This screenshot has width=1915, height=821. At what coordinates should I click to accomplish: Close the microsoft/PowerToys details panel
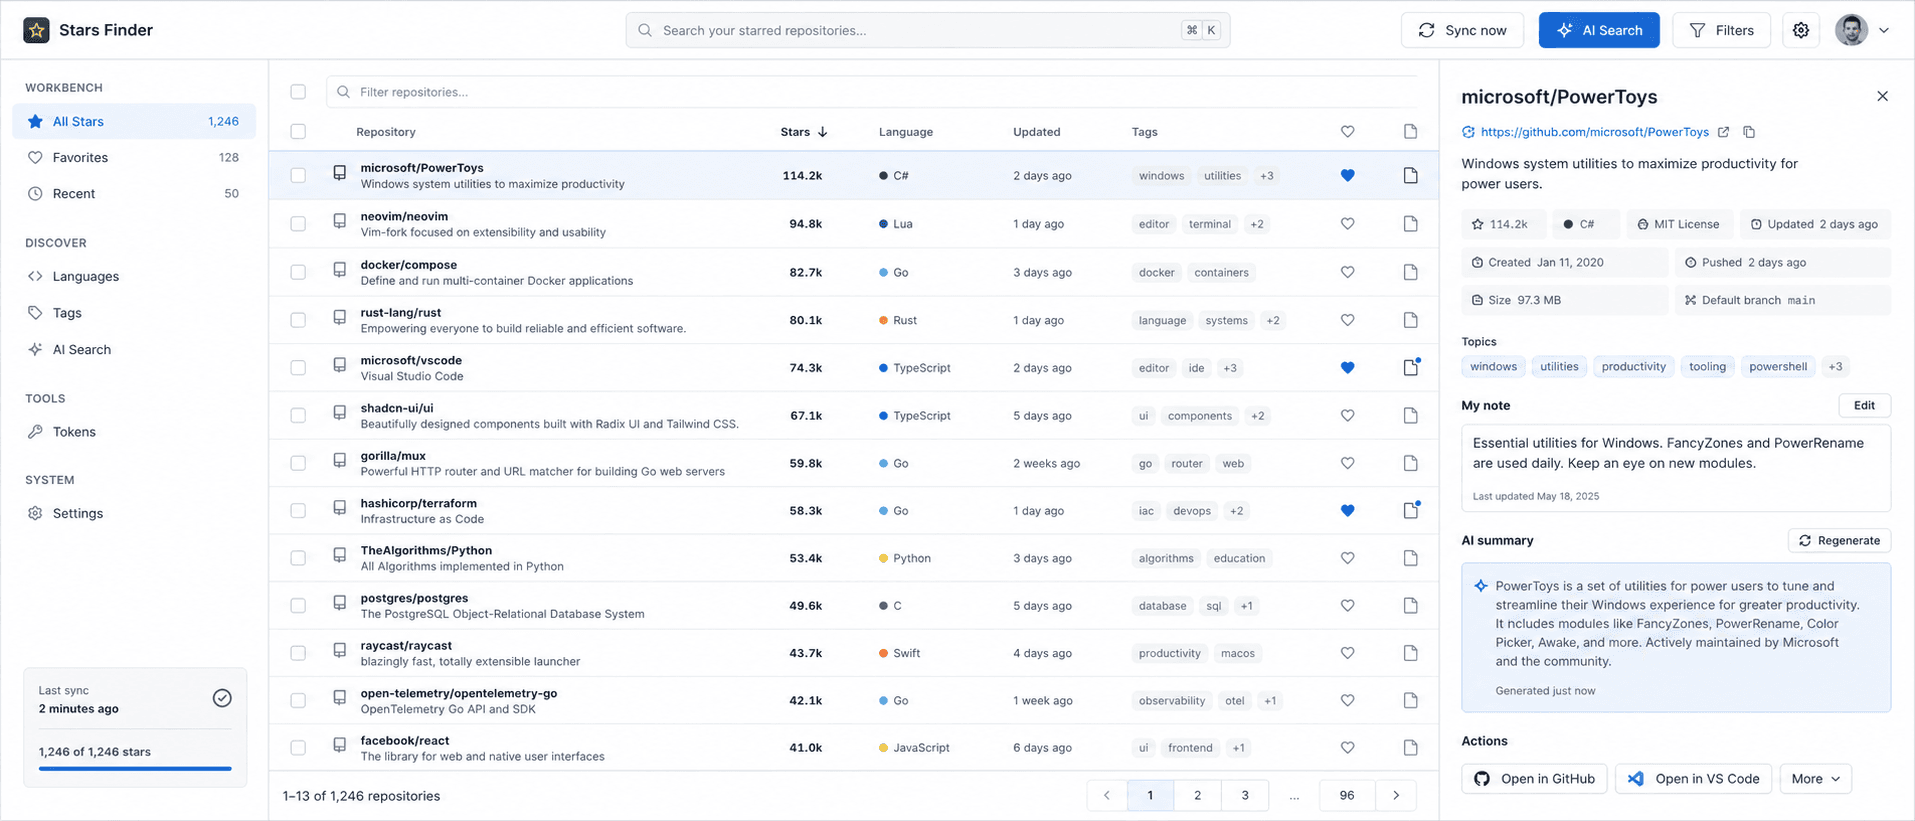1882,97
